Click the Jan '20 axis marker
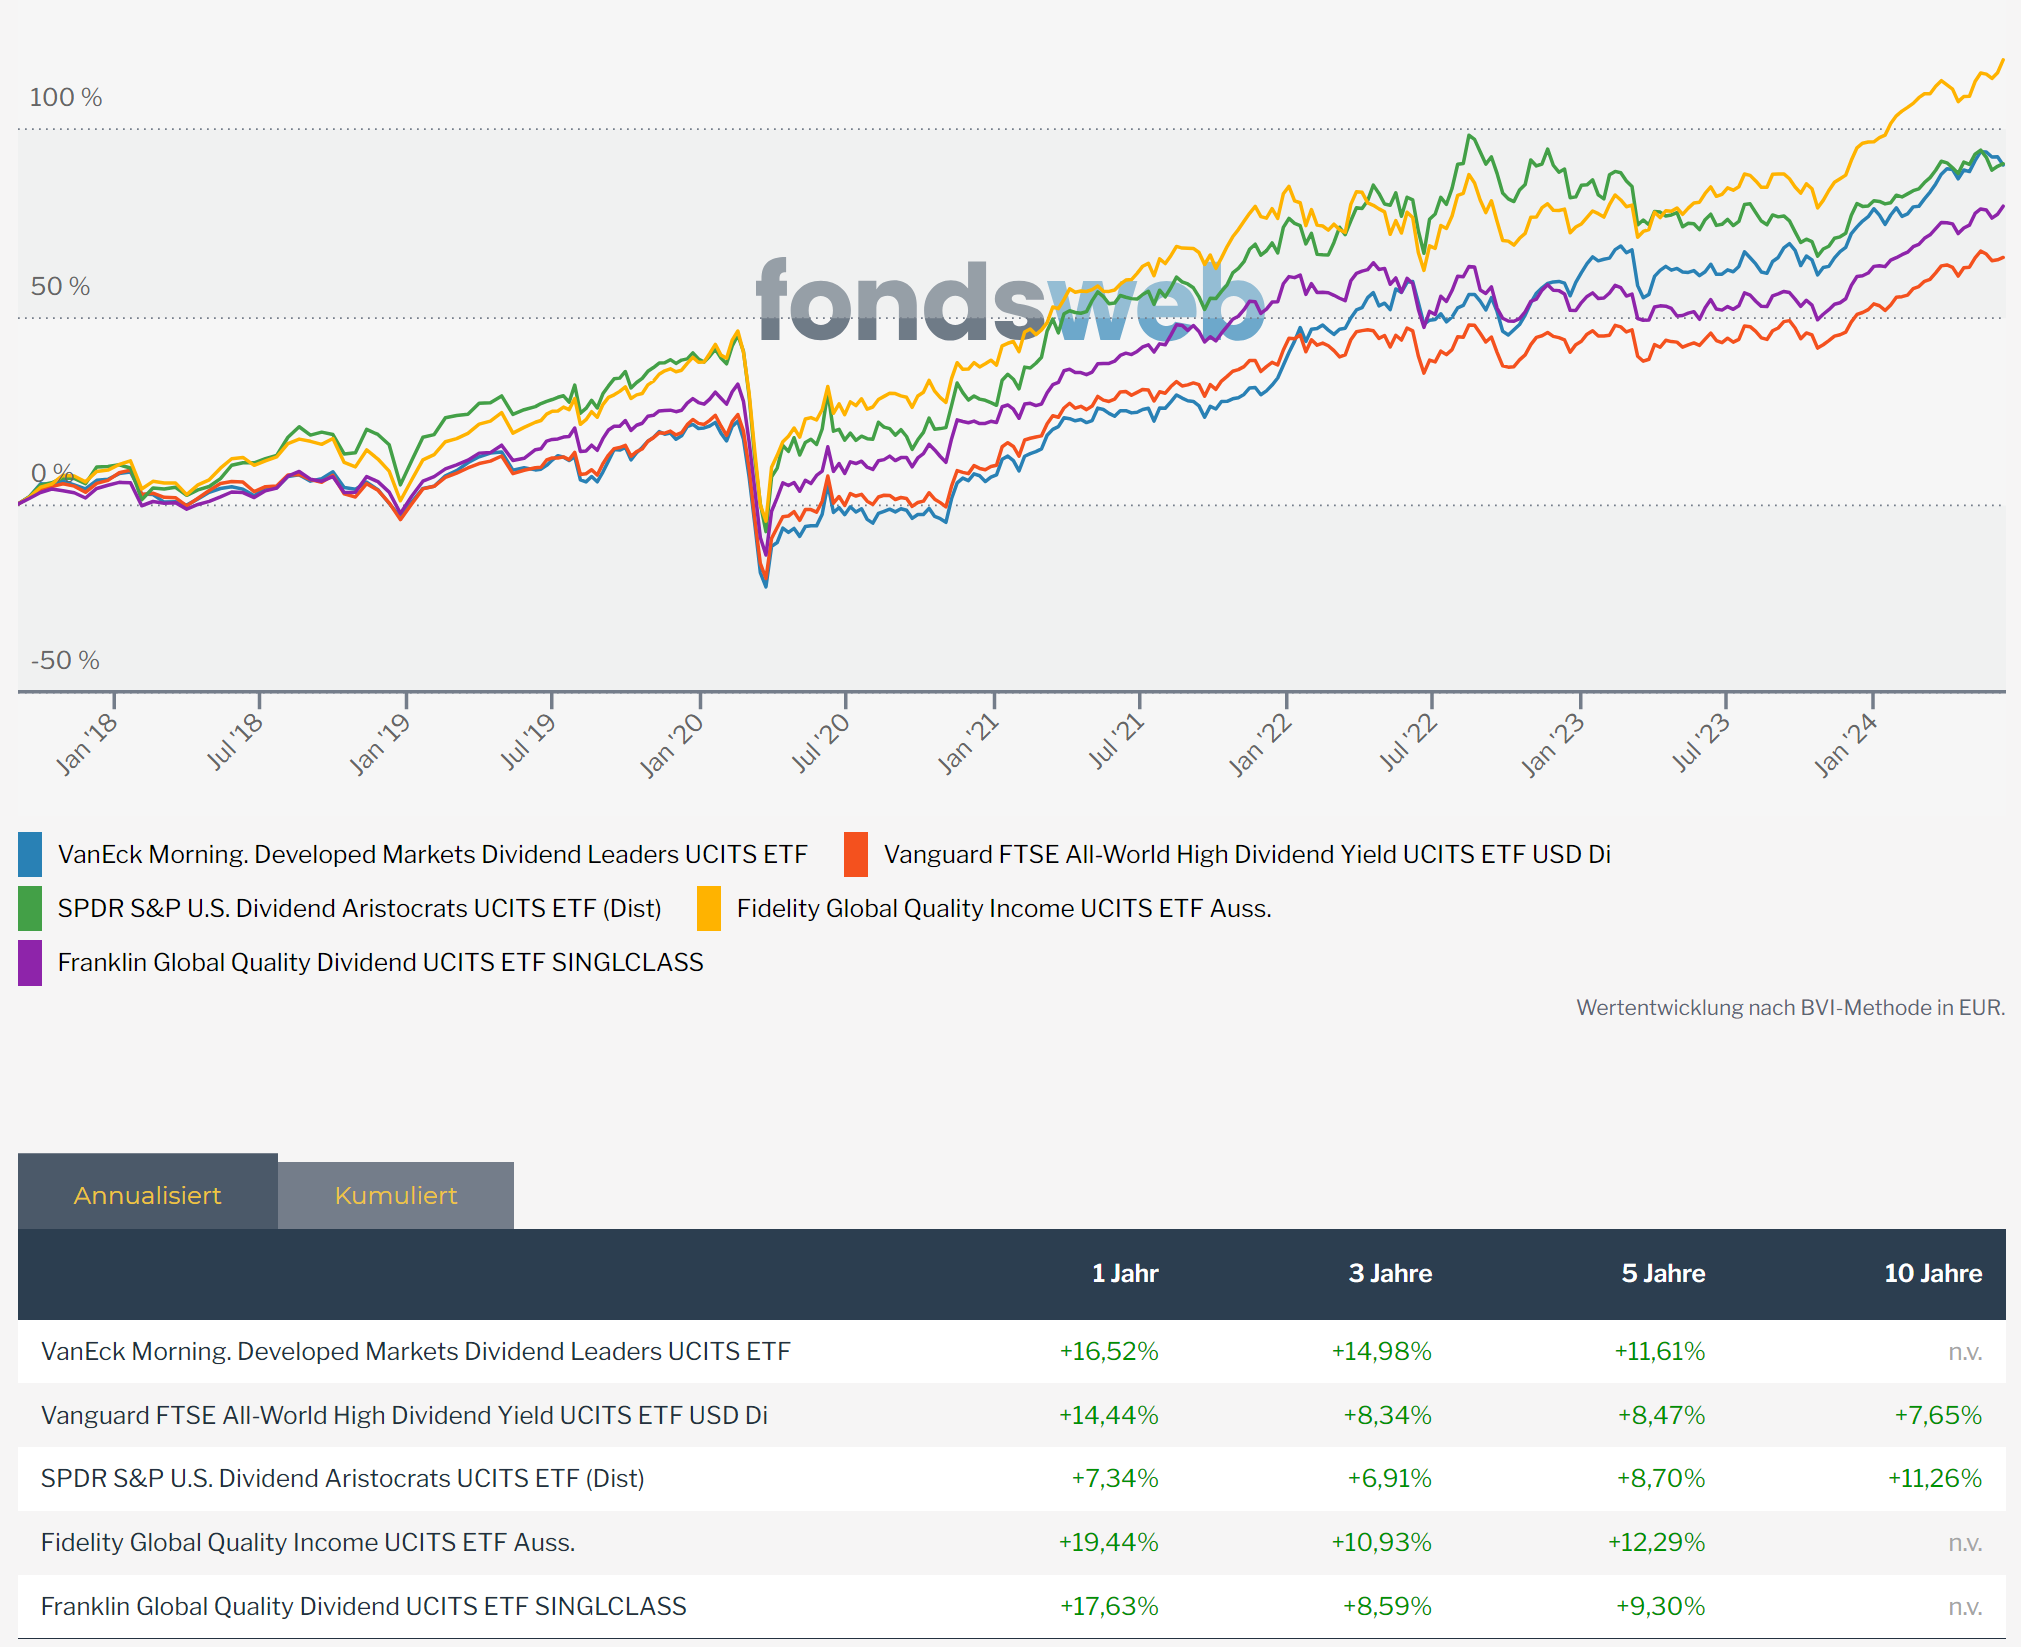 [673, 744]
